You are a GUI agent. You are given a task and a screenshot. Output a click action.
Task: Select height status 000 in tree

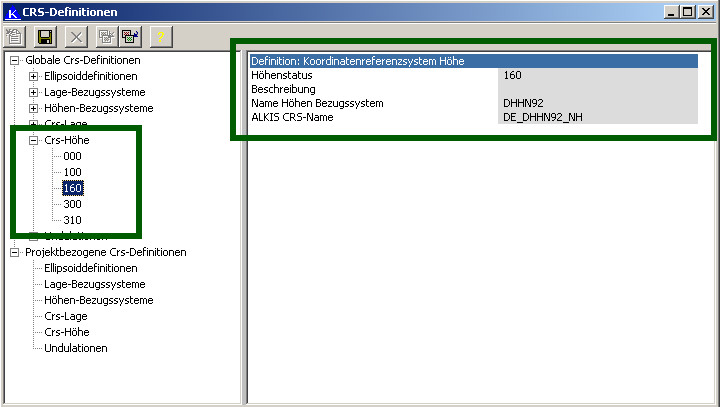tap(72, 156)
